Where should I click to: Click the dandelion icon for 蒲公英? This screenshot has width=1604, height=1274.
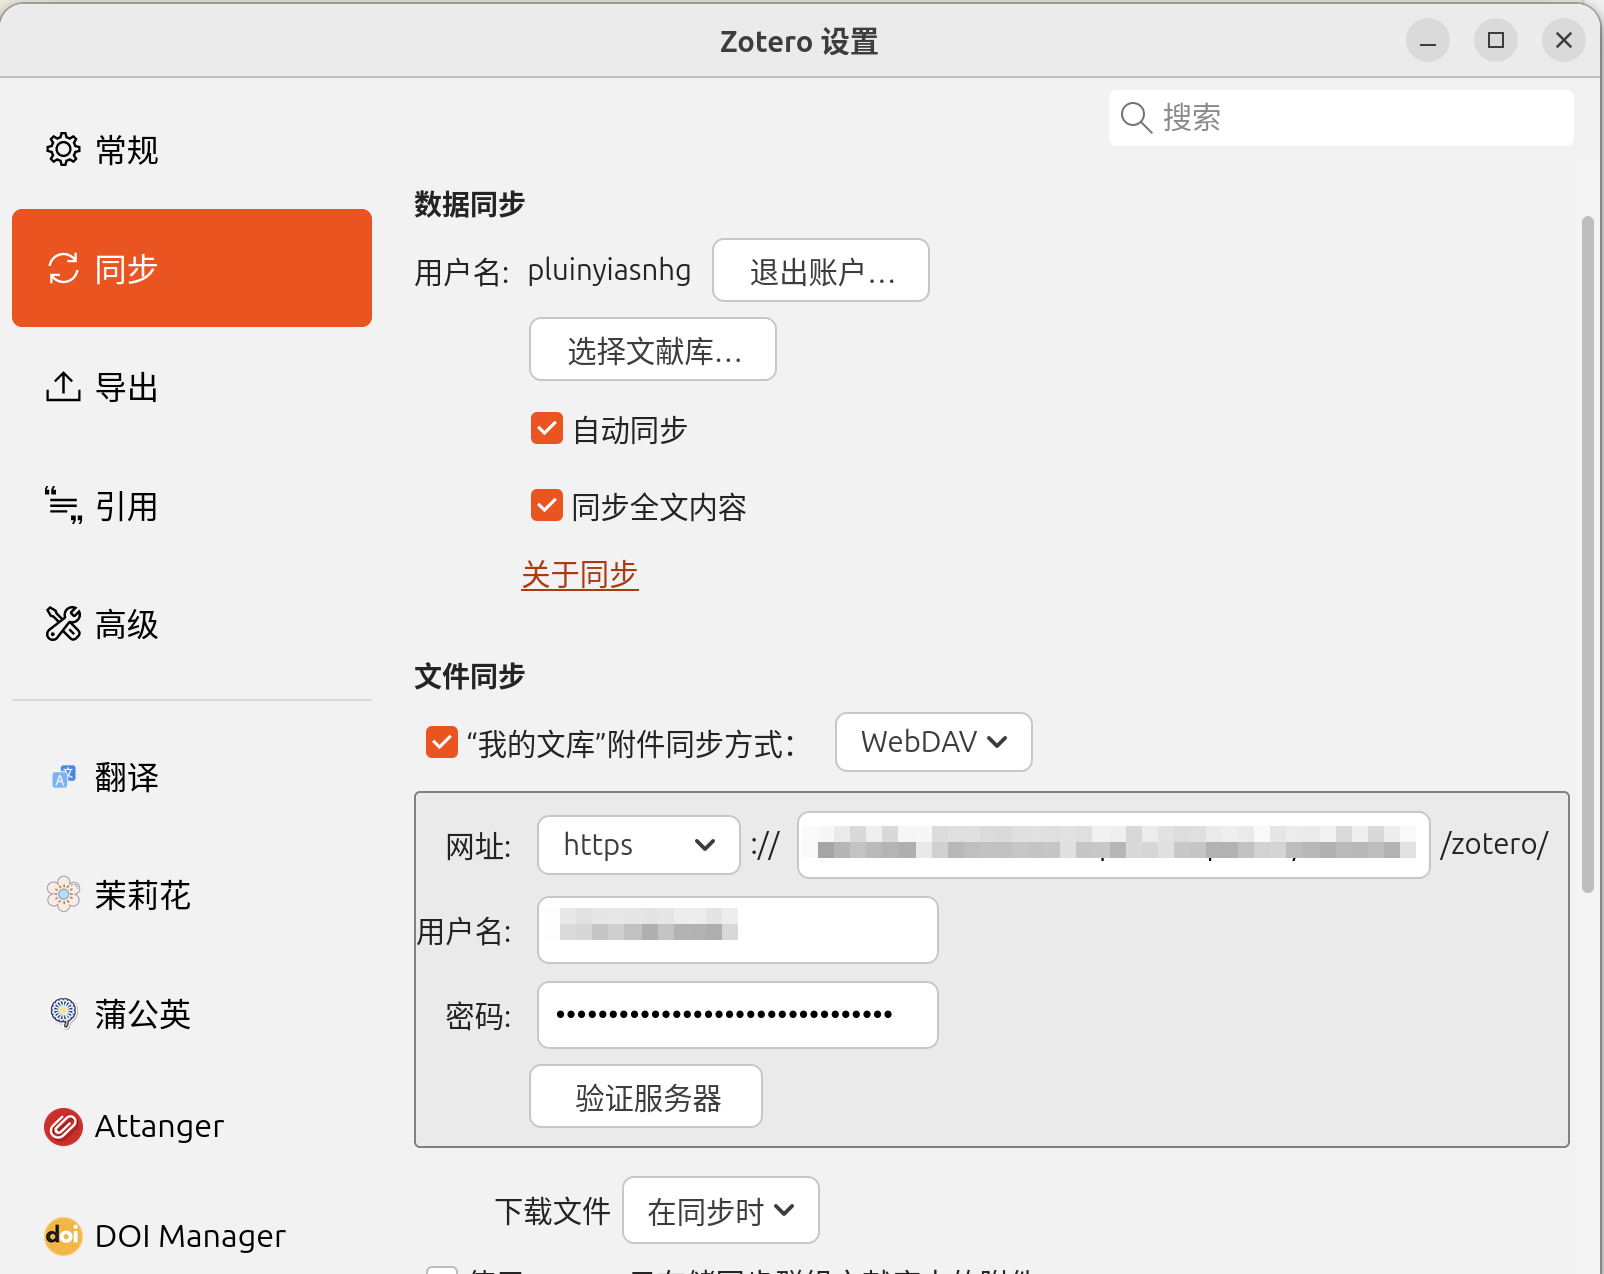pos(63,1013)
